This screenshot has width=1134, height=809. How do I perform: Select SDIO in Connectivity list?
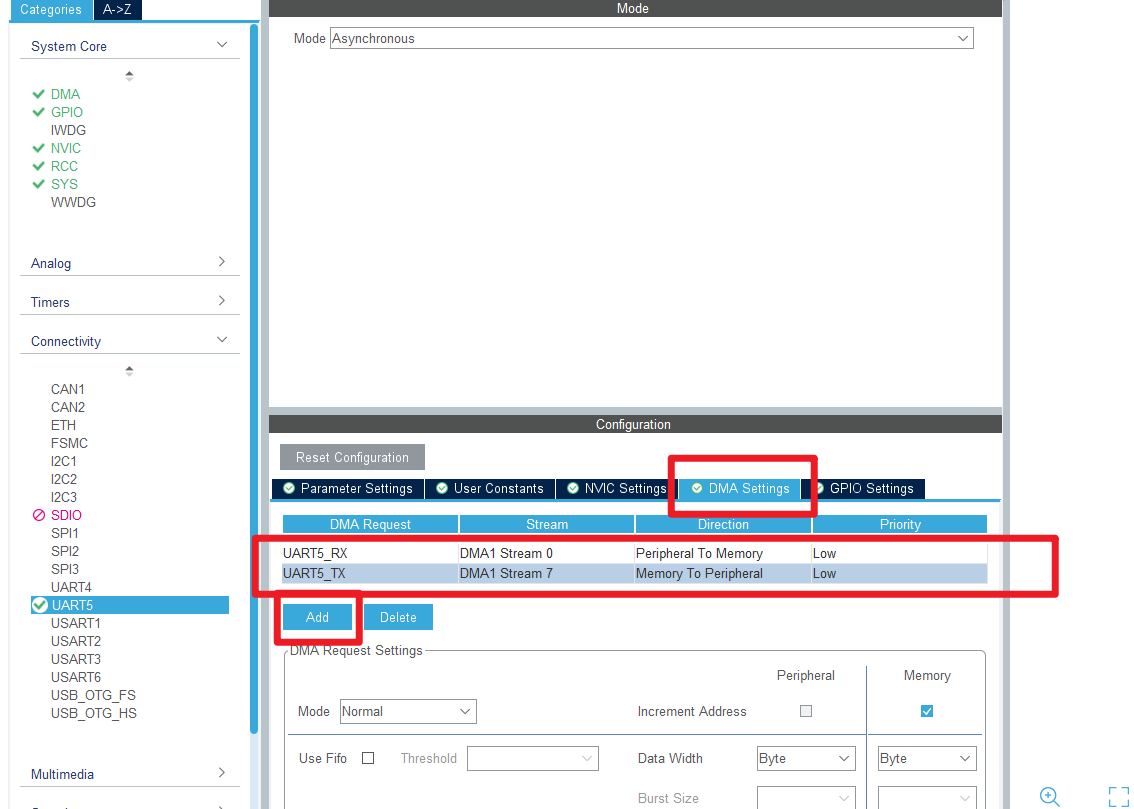(x=67, y=515)
